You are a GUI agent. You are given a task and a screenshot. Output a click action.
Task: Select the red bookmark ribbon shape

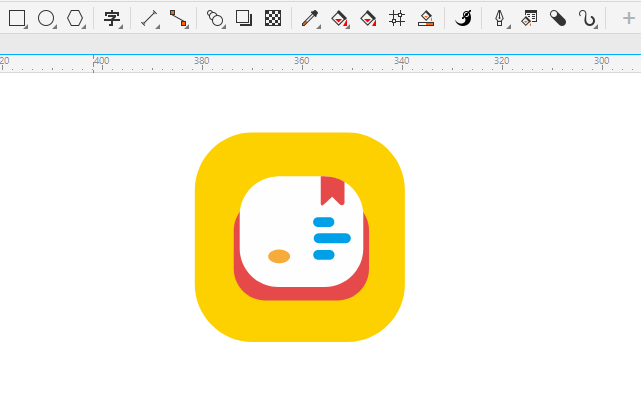[x=333, y=190]
